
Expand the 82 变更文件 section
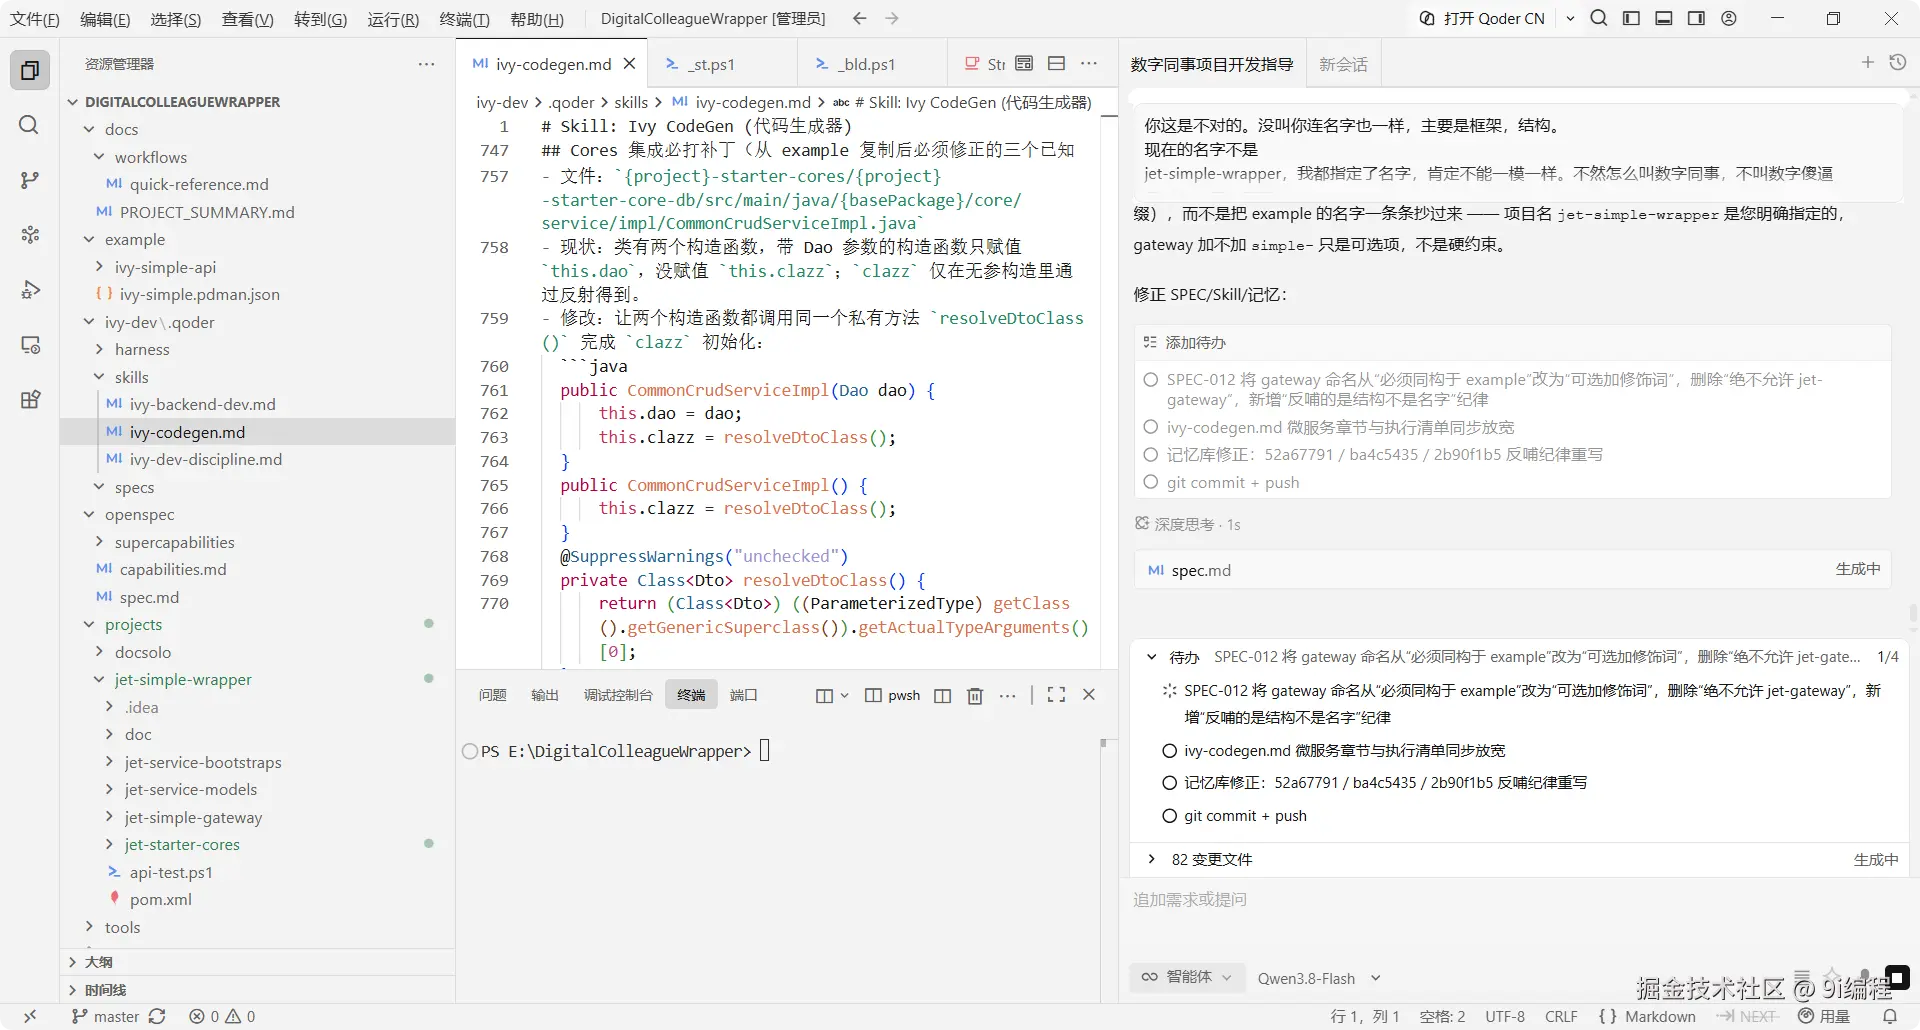click(x=1151, y=859)
